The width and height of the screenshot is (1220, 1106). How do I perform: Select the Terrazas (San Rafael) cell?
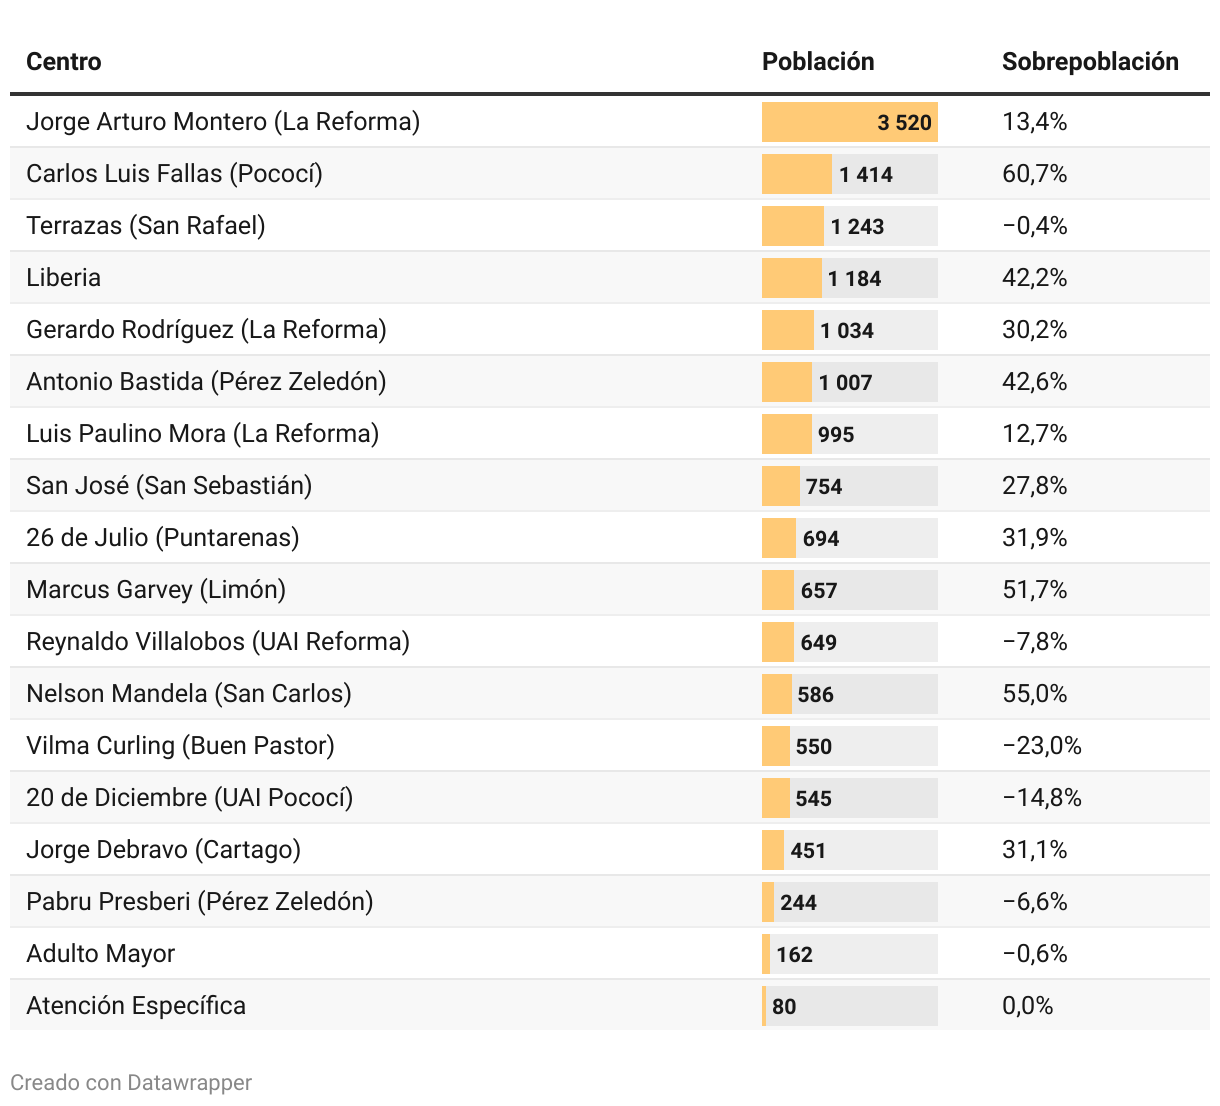click(x=146, y=226)
